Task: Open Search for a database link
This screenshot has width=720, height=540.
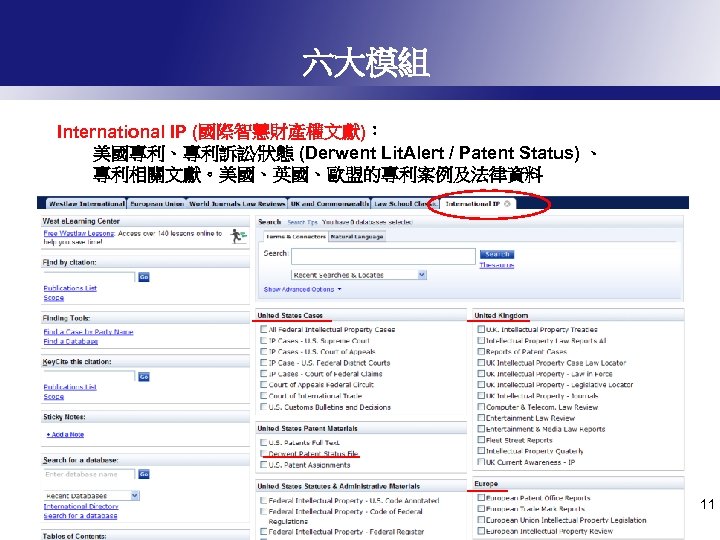Action: coord(80,516)
